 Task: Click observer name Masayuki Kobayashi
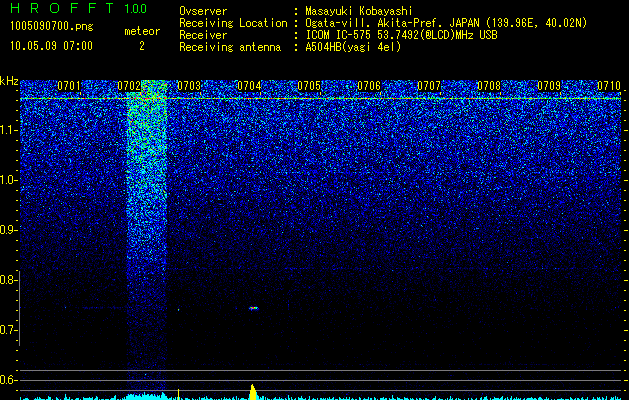click(359, 11)
